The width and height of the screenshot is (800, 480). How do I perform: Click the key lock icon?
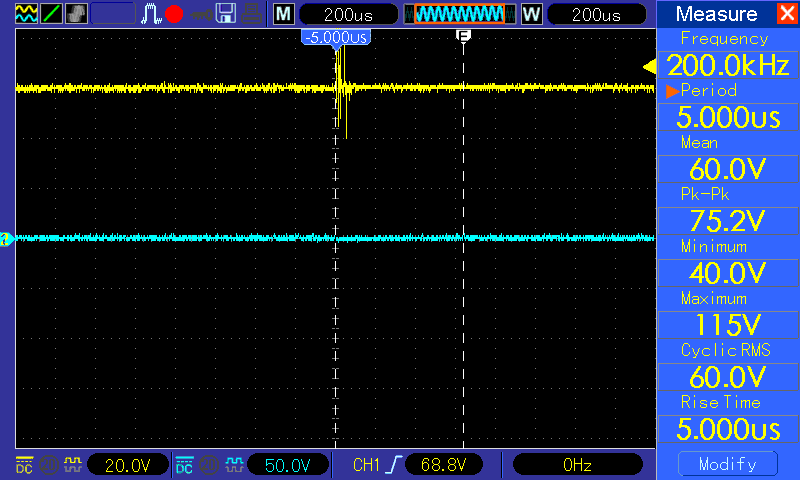pos(202,15)
